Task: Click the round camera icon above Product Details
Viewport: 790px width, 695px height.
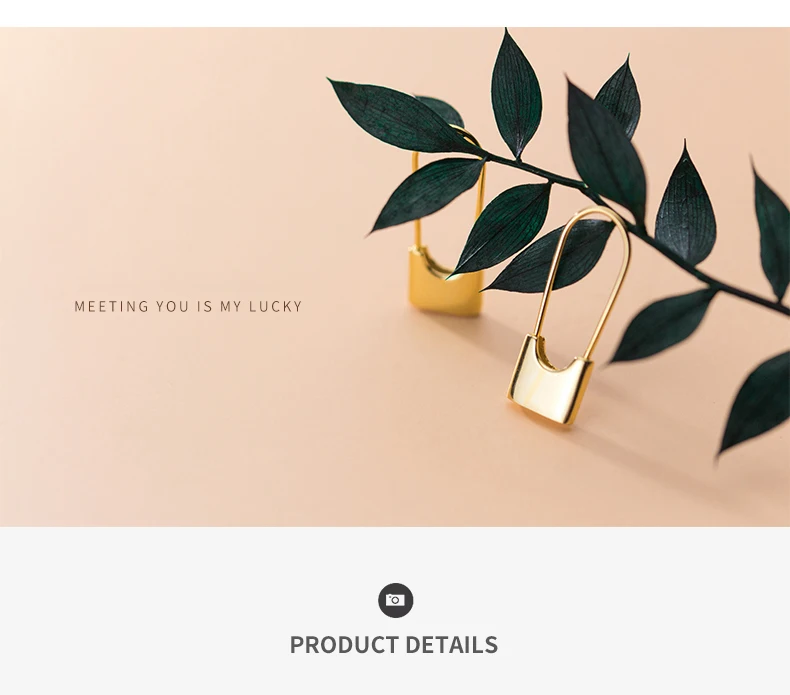Action: 396,600
